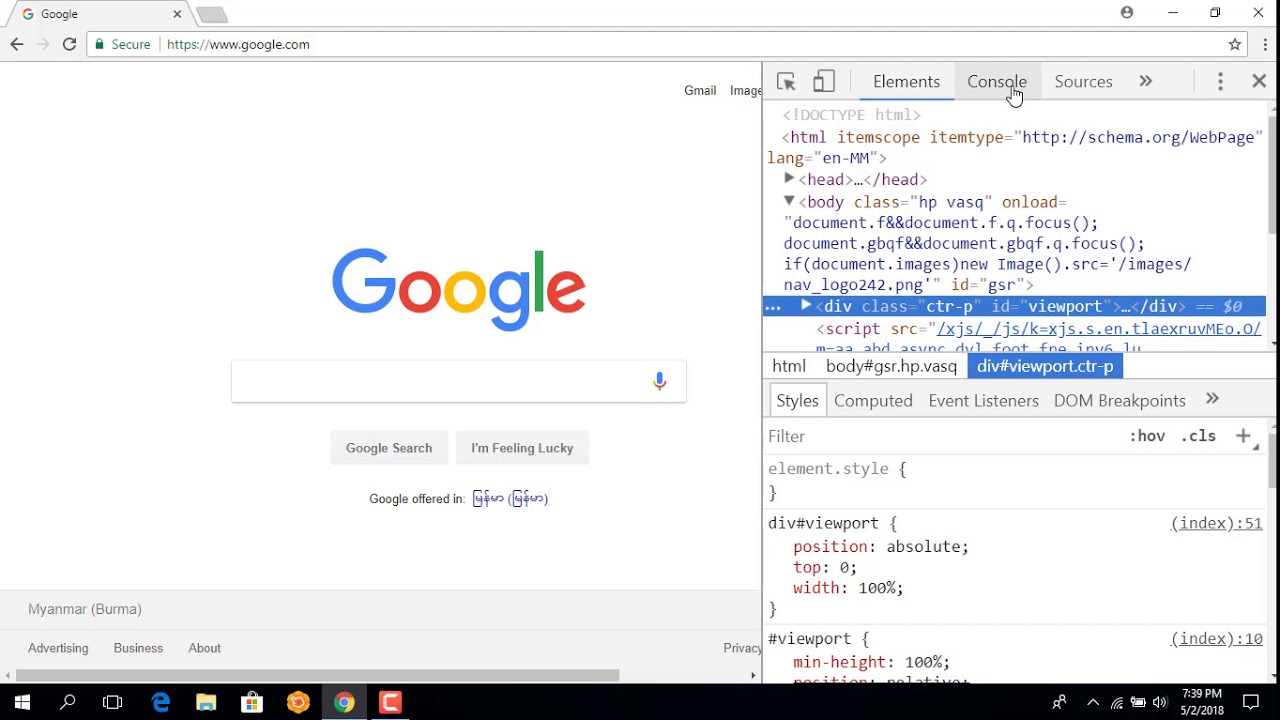Image resolution: width=1280 pixels, height=720 pixels.
Task: Open the Business footer link
Action: (138, 648)
